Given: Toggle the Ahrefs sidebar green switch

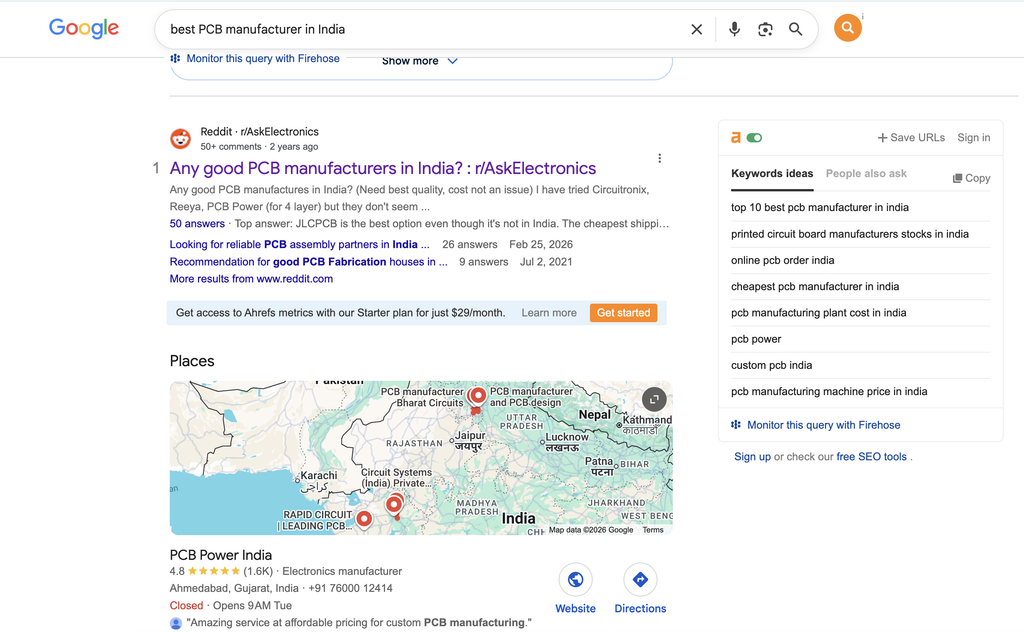Looking at the screenshot, I should (754, 138).
